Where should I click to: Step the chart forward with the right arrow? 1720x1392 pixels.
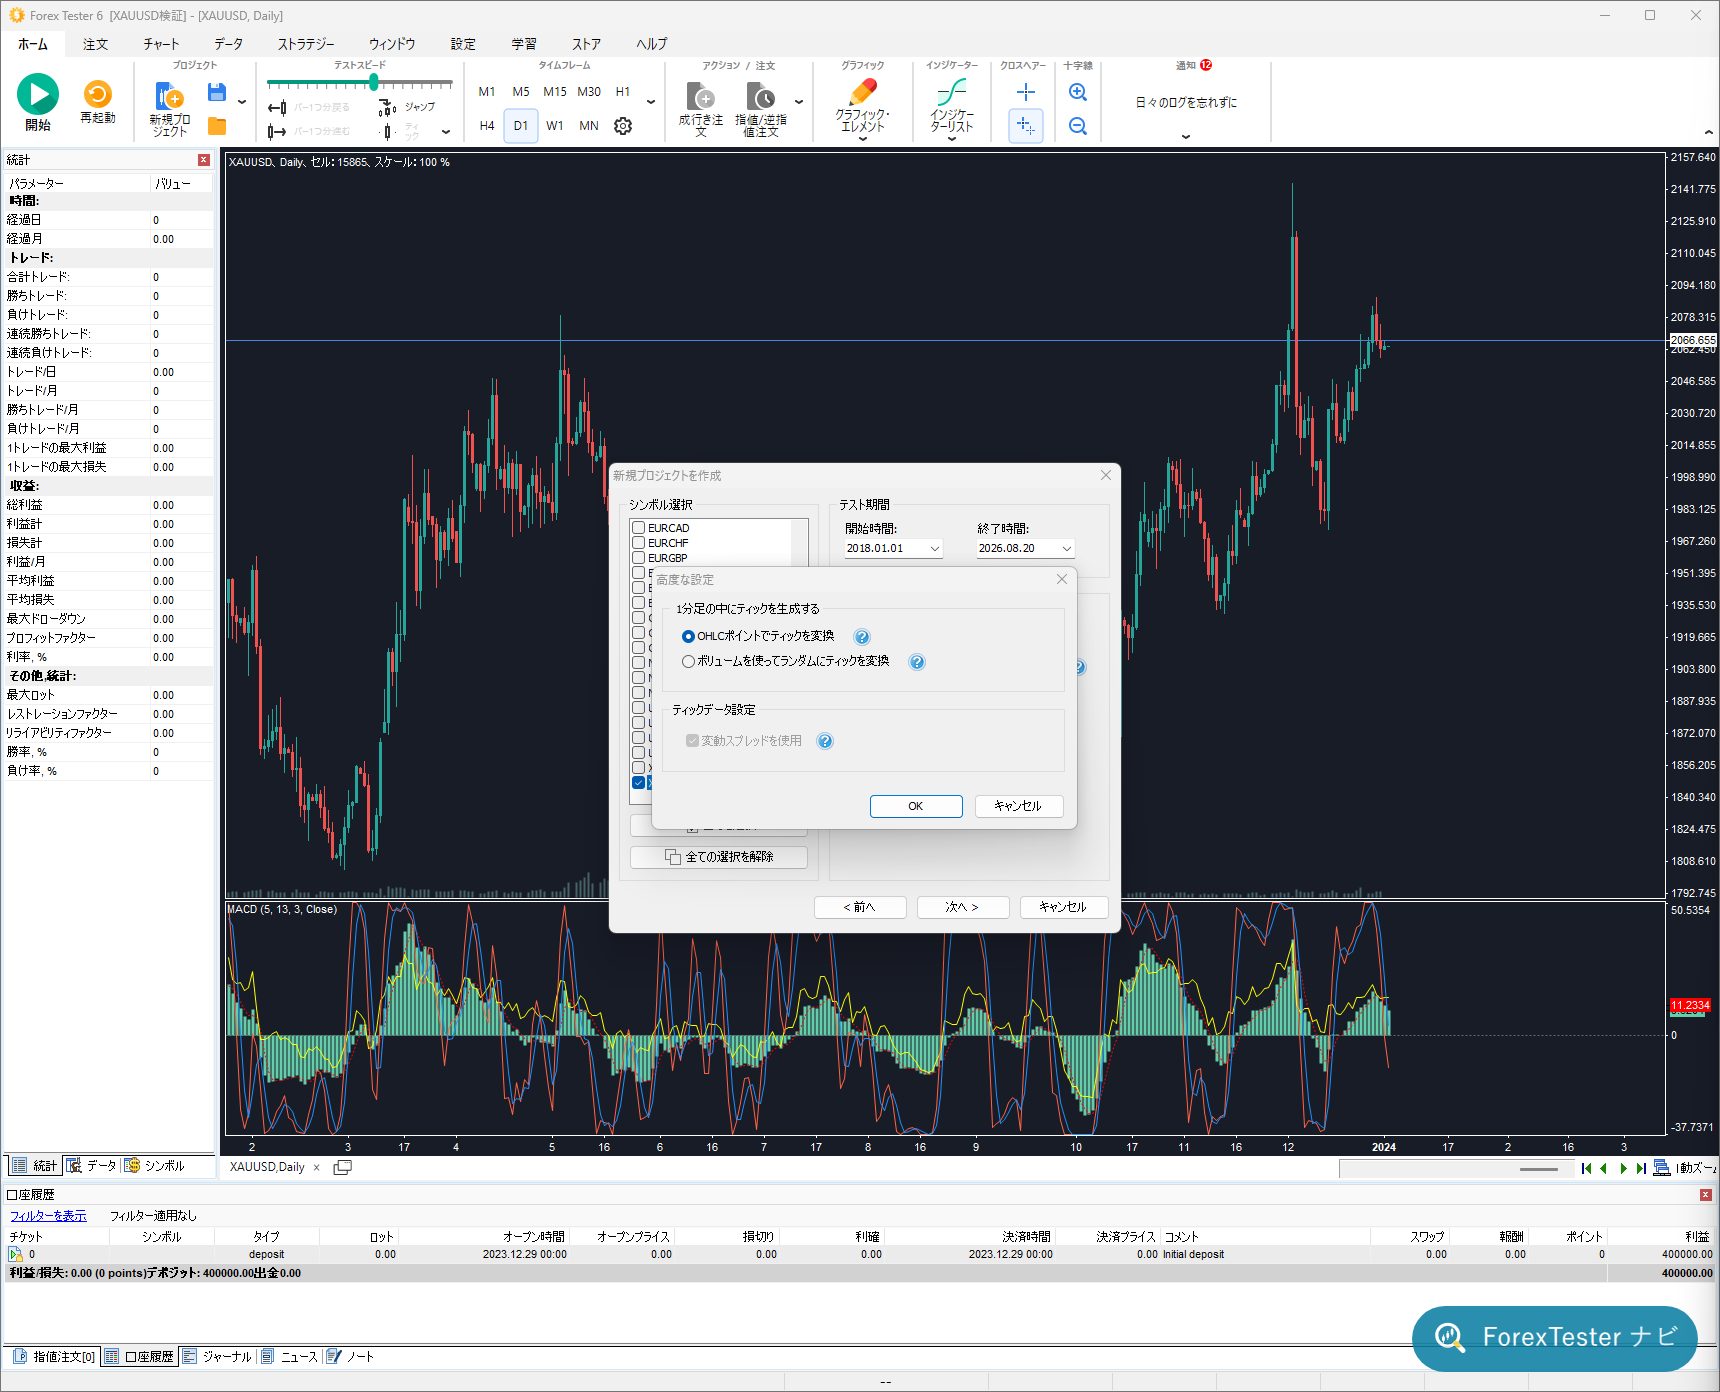point(1623,1168)
